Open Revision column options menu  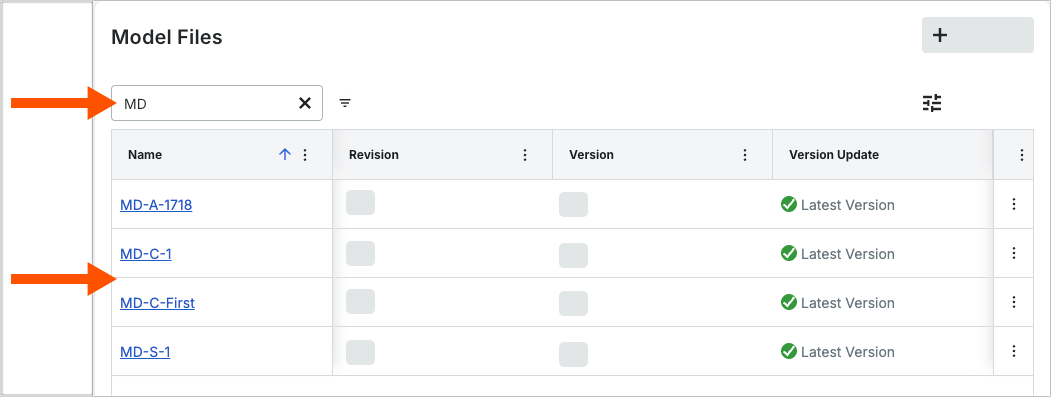(x=525, y=155)
